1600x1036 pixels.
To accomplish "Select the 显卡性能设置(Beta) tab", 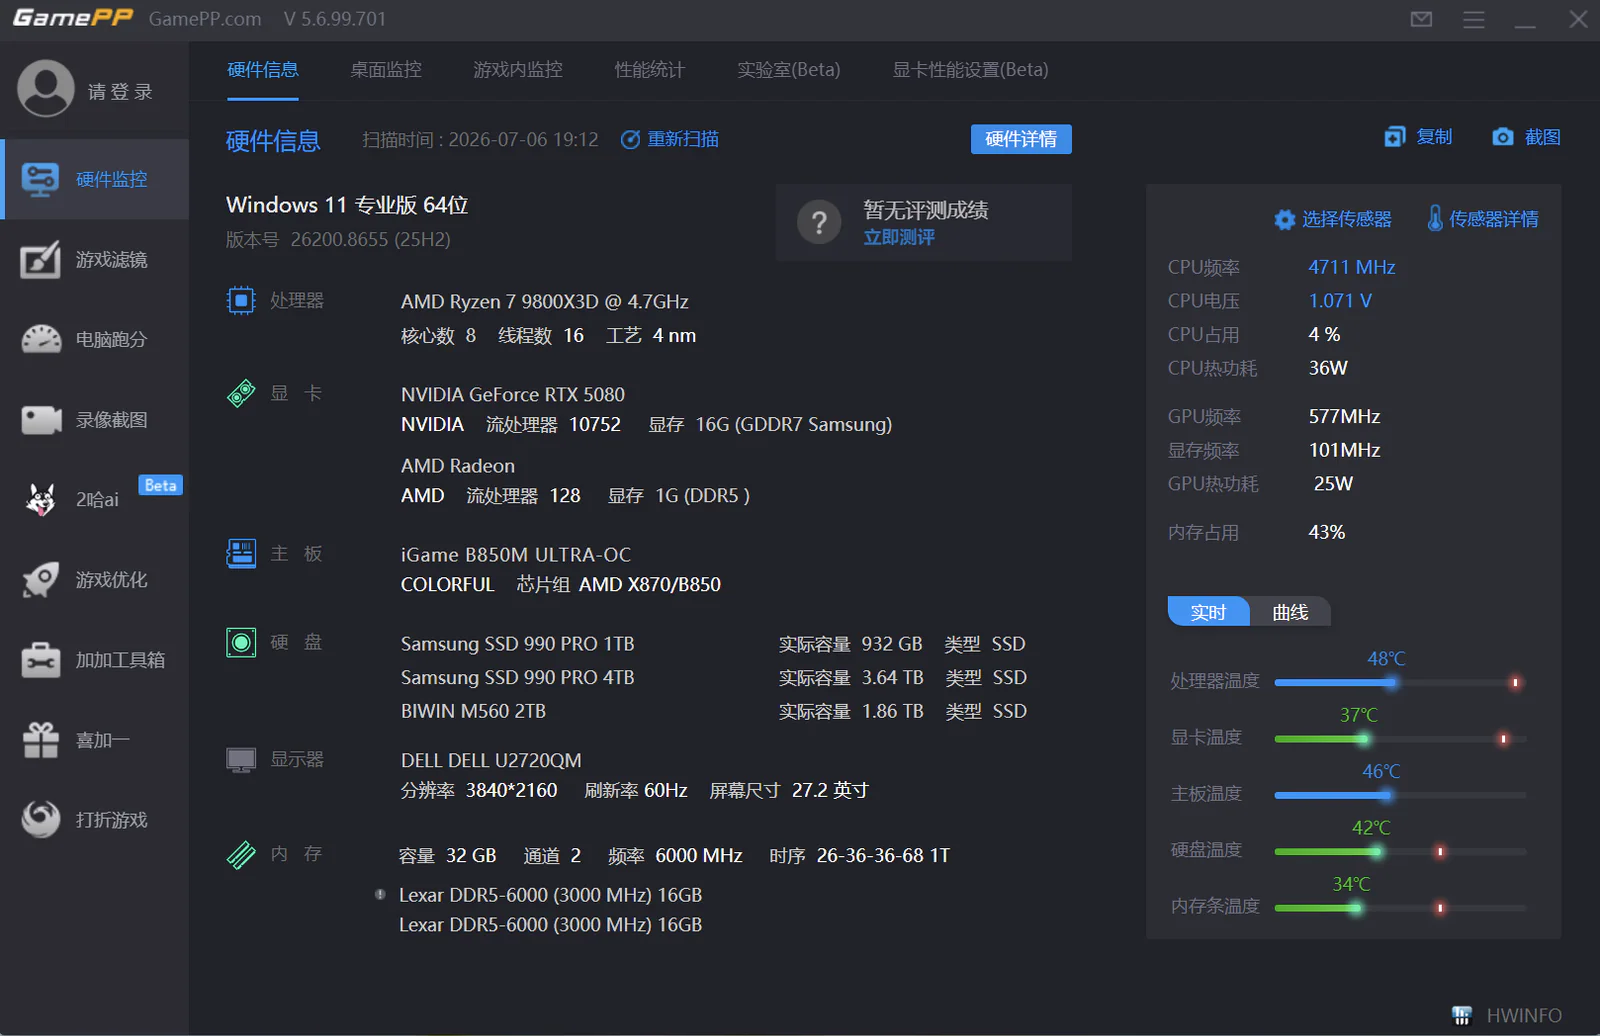I will pos(971,69).
